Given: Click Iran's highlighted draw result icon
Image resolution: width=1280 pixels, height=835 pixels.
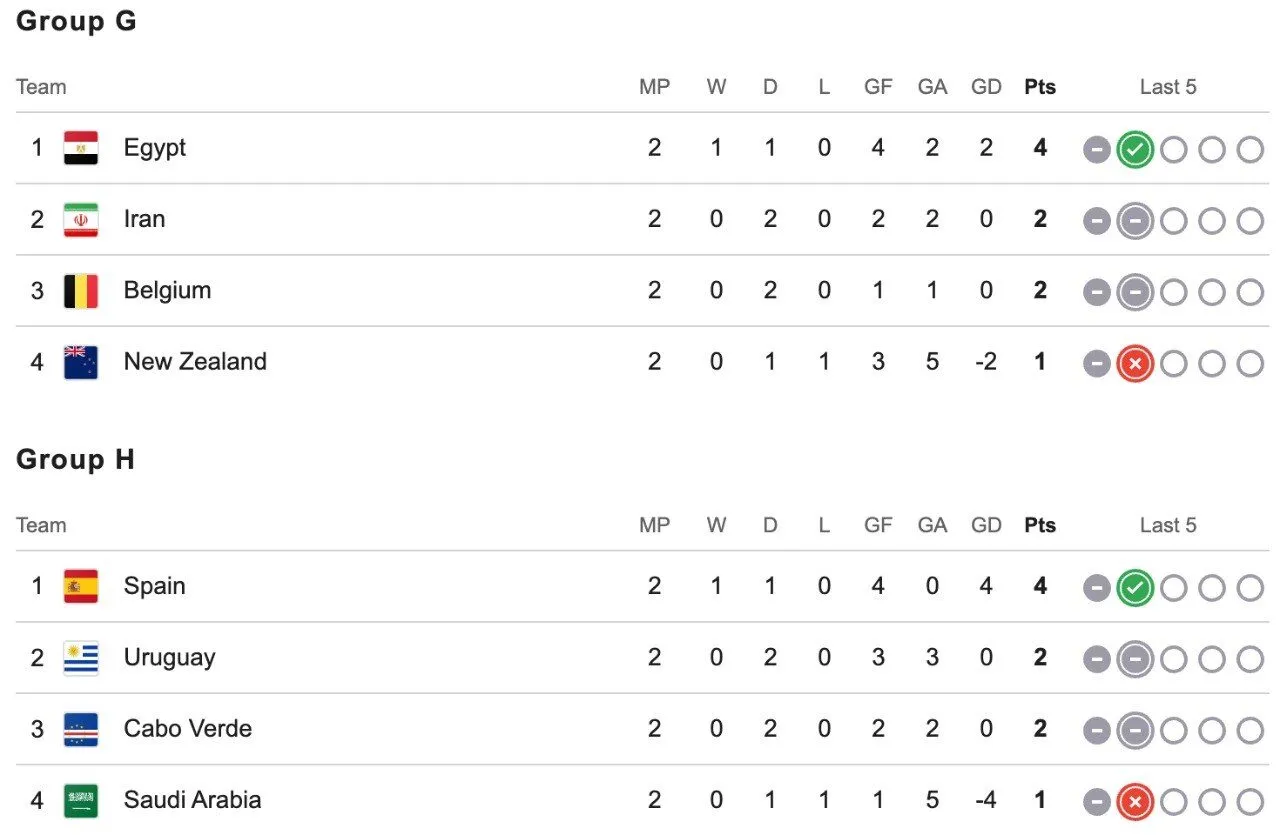Looking at the screenshot, I should pos(1135,221).
